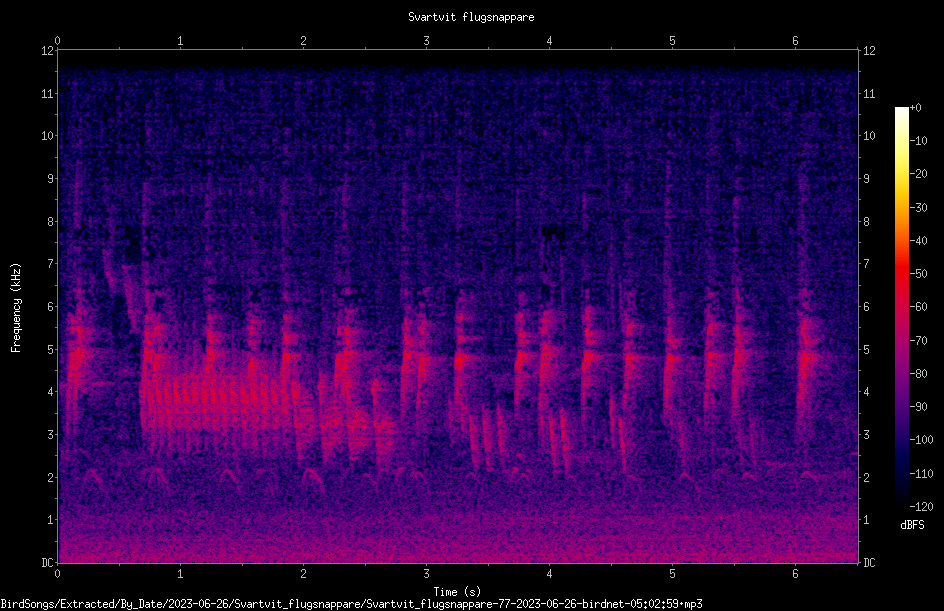944x611 pixels.
Task: Click '12' on the right frequency axis
Action: click(869, 51)
